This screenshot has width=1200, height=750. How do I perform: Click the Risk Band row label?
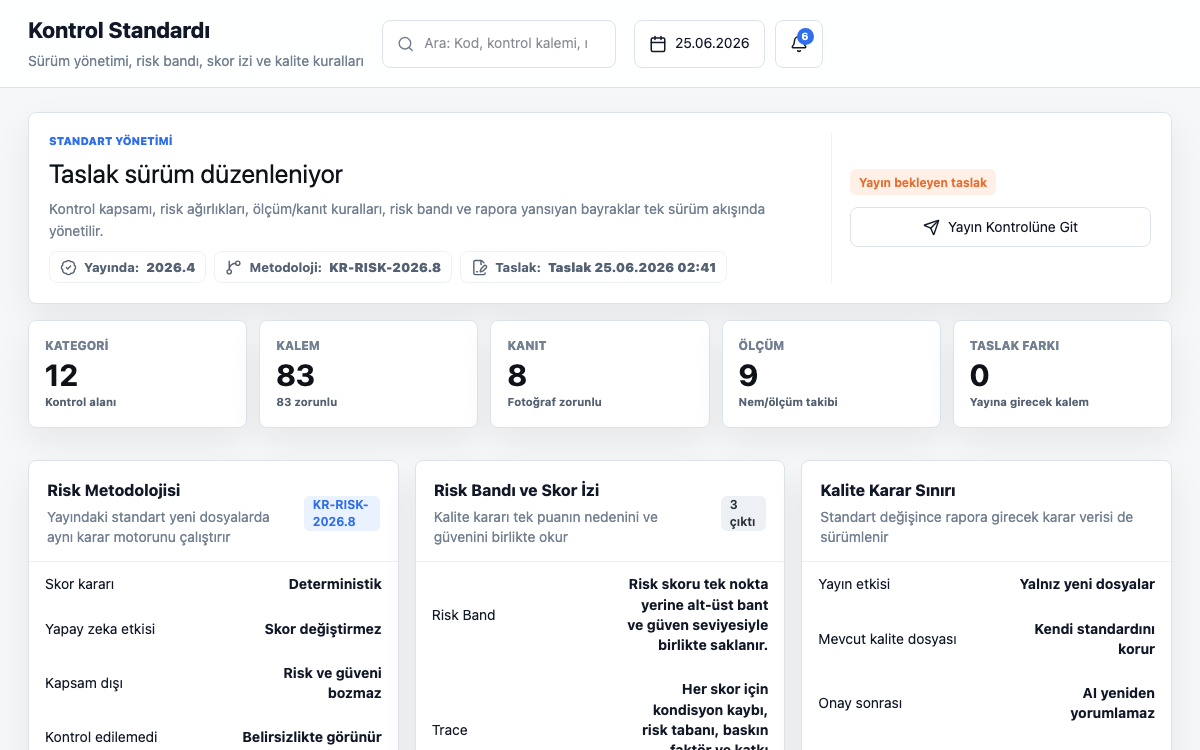463,615
